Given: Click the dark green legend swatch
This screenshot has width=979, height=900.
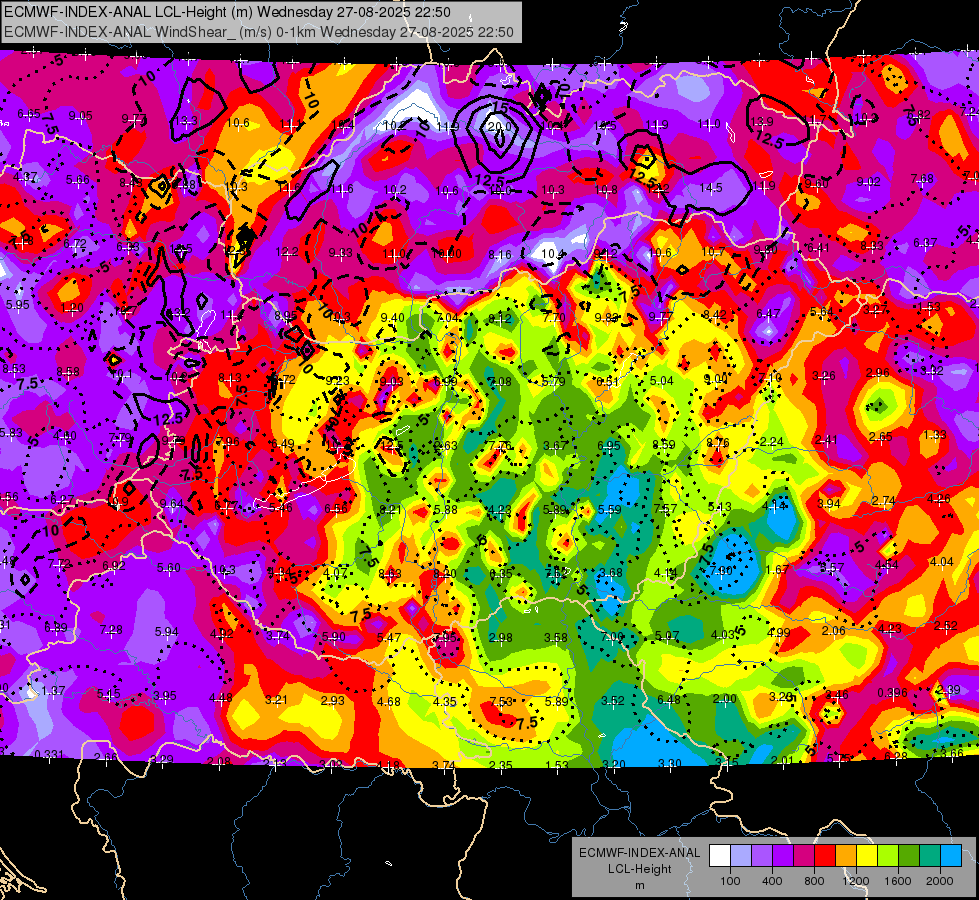Looking at the screenshot, I should (908, 856).
